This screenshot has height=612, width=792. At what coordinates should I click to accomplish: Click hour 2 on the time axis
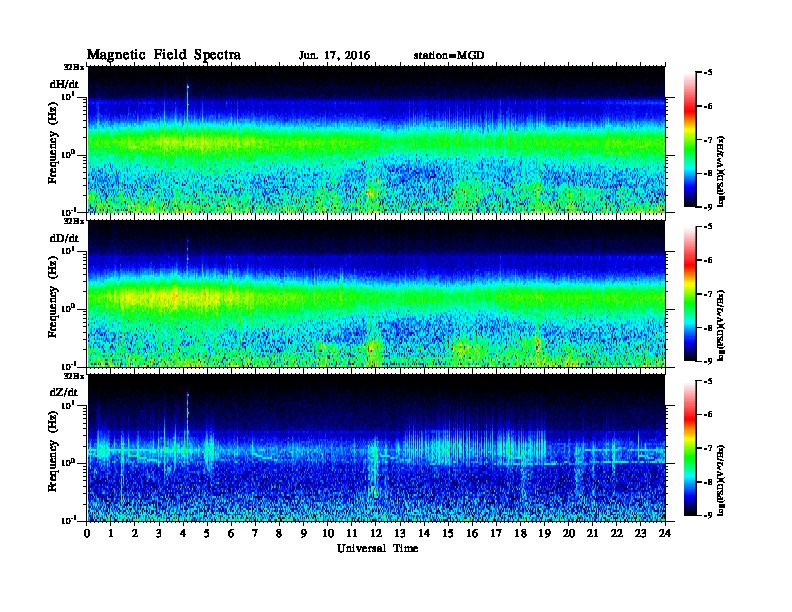pos(135,534)
